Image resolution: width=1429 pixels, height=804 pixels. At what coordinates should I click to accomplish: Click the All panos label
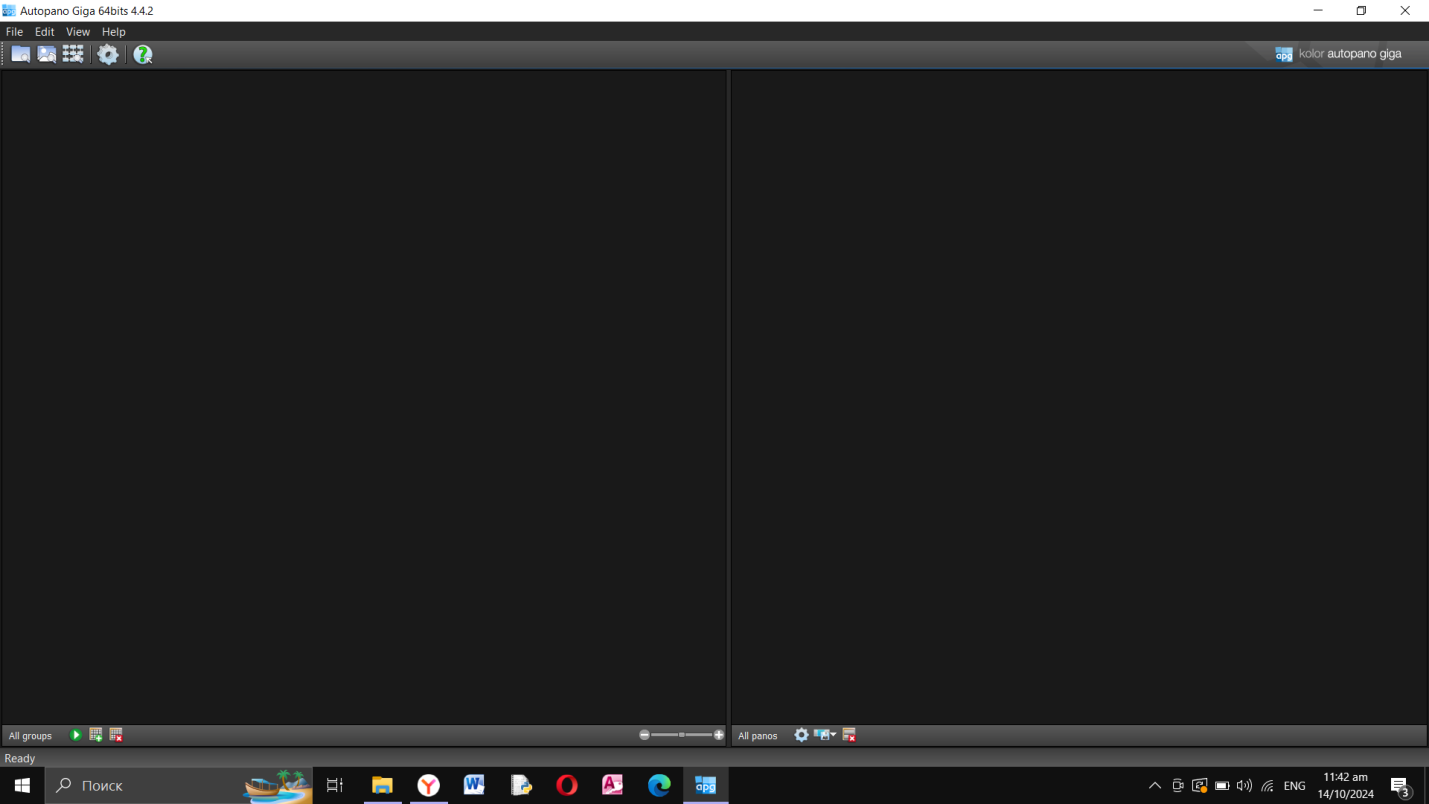(x=758, y=736)
